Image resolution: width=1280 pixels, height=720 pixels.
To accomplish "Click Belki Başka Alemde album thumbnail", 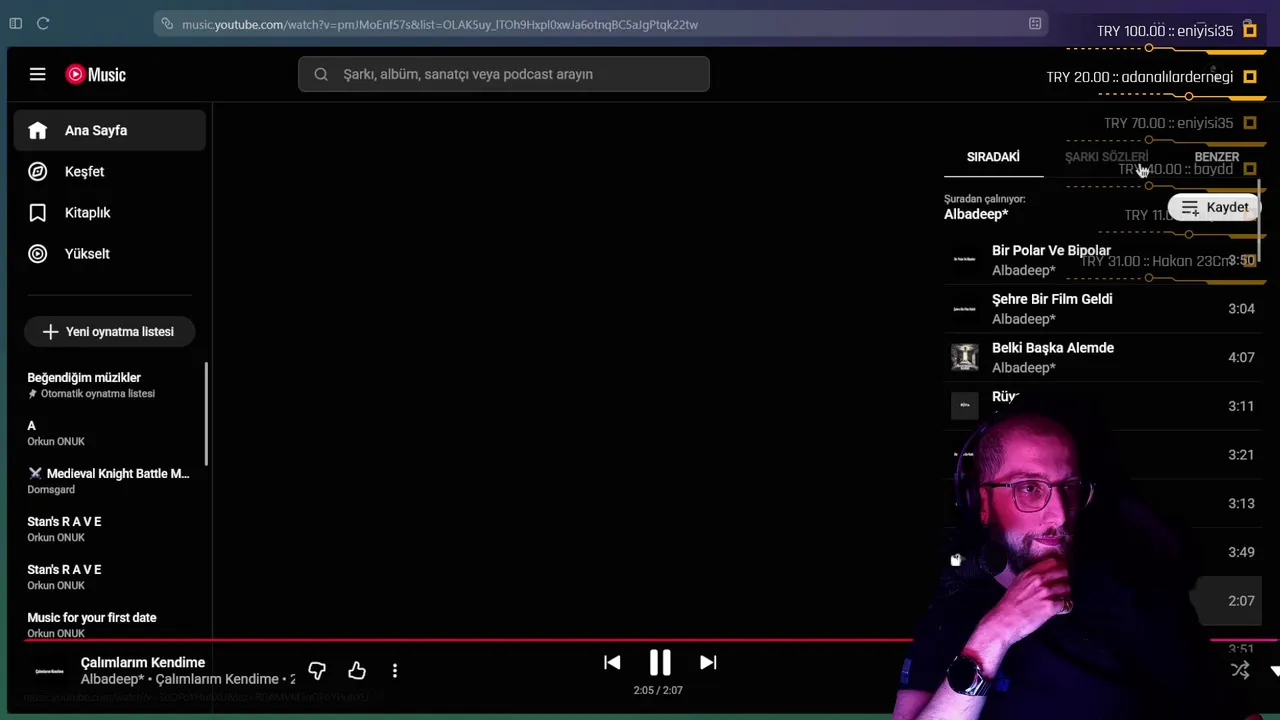I will point(964,357).
